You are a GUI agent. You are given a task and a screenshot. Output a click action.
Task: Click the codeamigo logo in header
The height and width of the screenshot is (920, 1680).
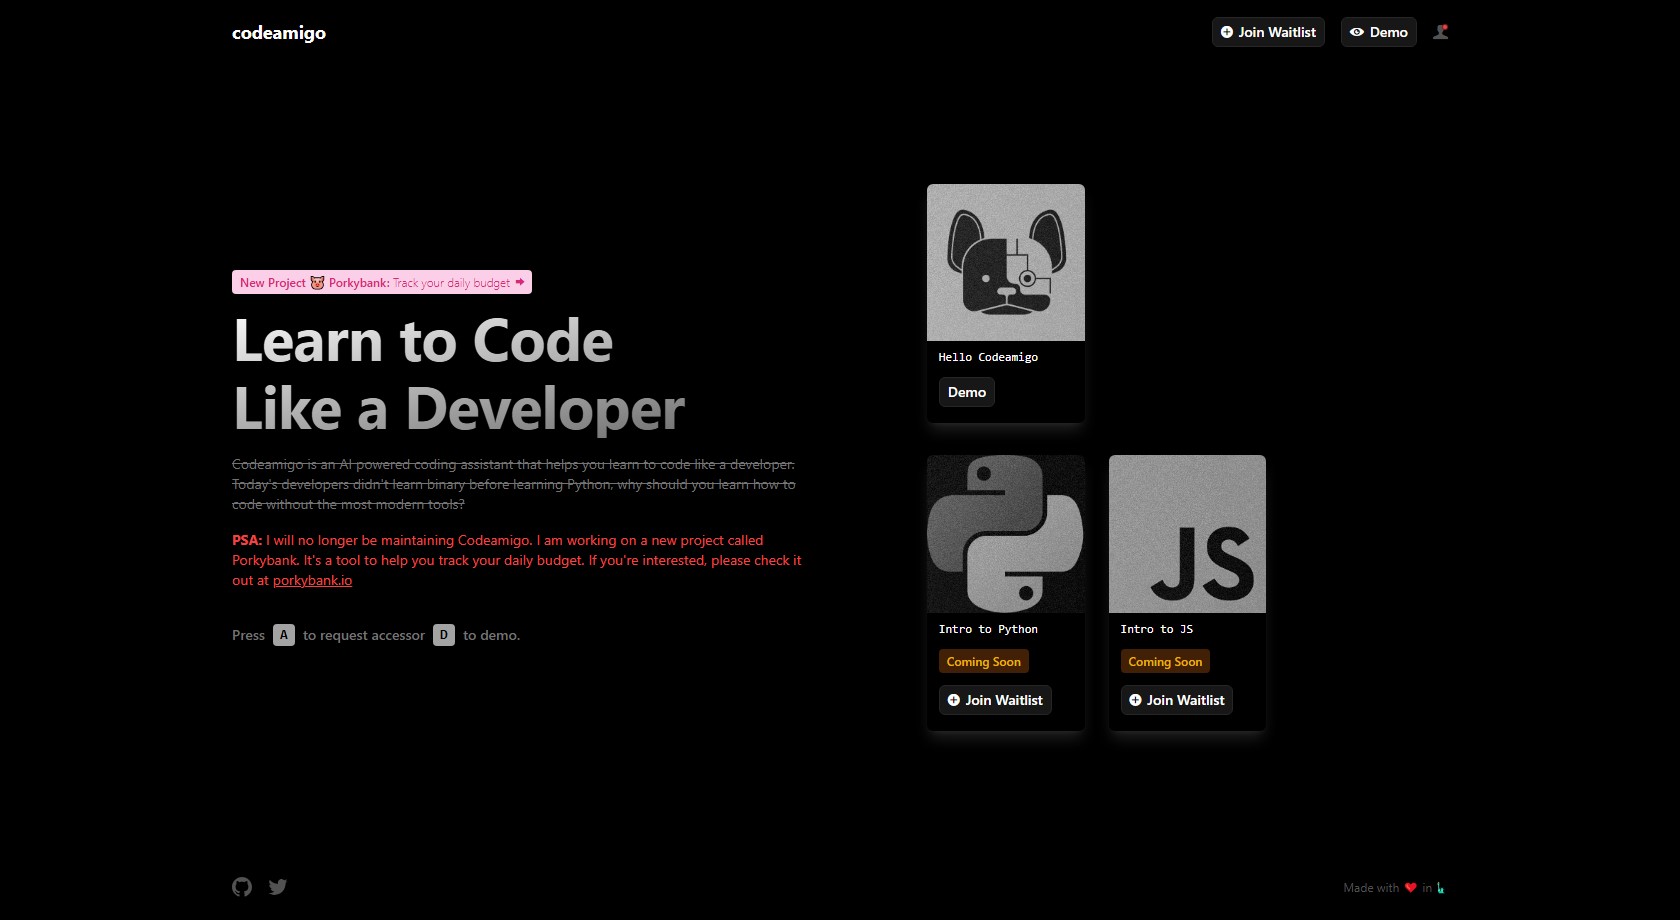click(279, 33)
